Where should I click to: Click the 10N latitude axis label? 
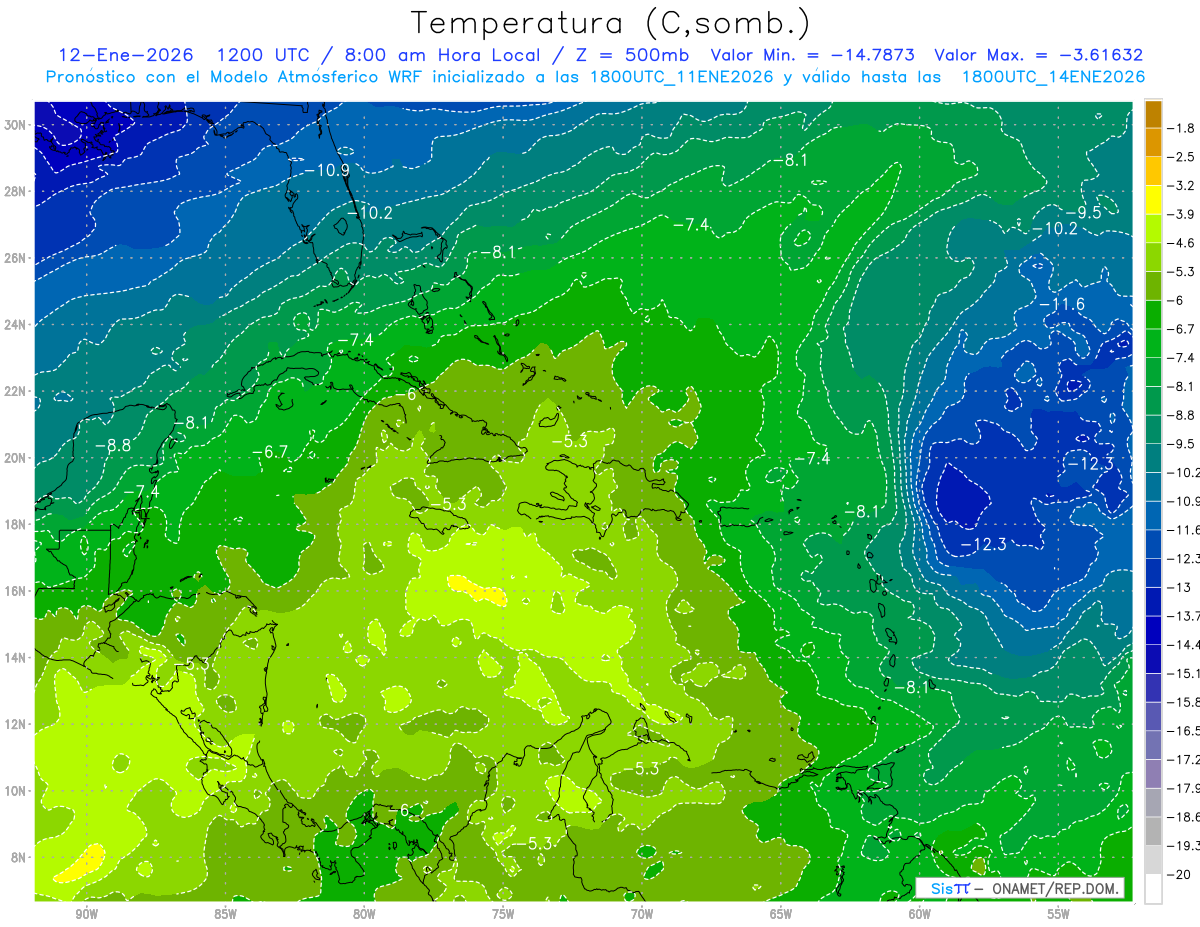[16, 790]
